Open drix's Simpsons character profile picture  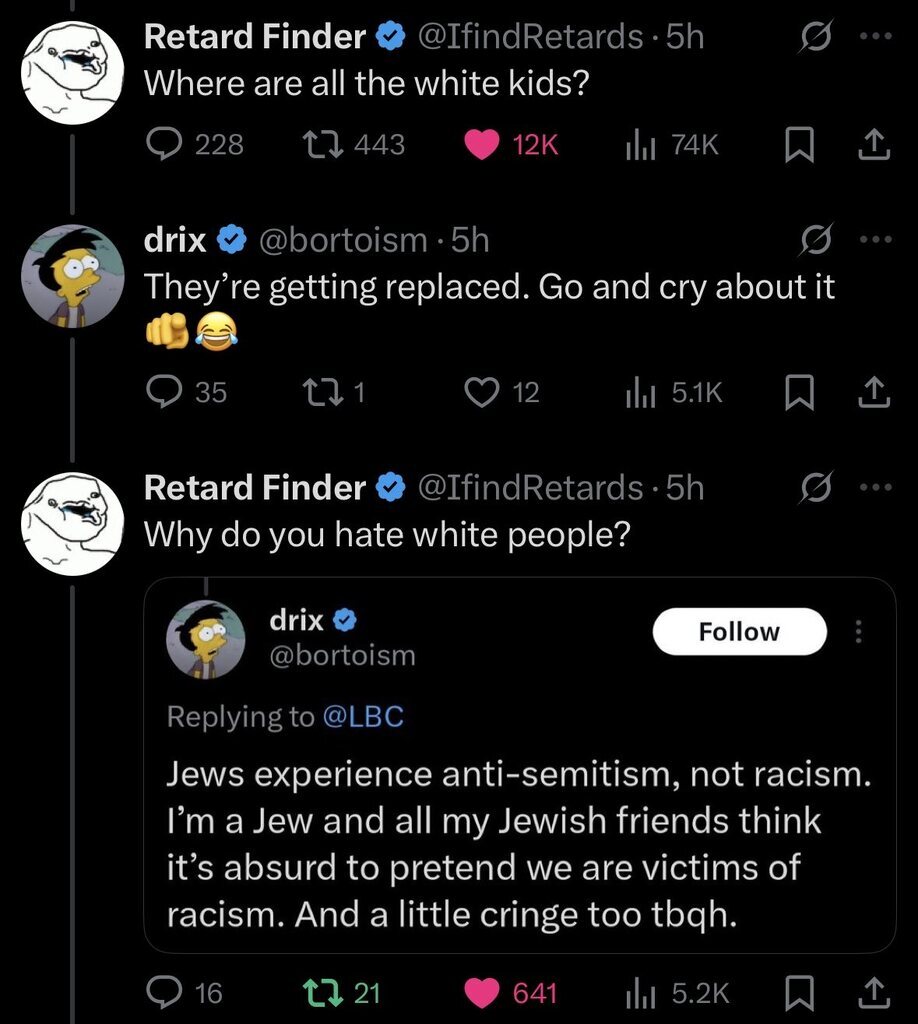[73, 275]
